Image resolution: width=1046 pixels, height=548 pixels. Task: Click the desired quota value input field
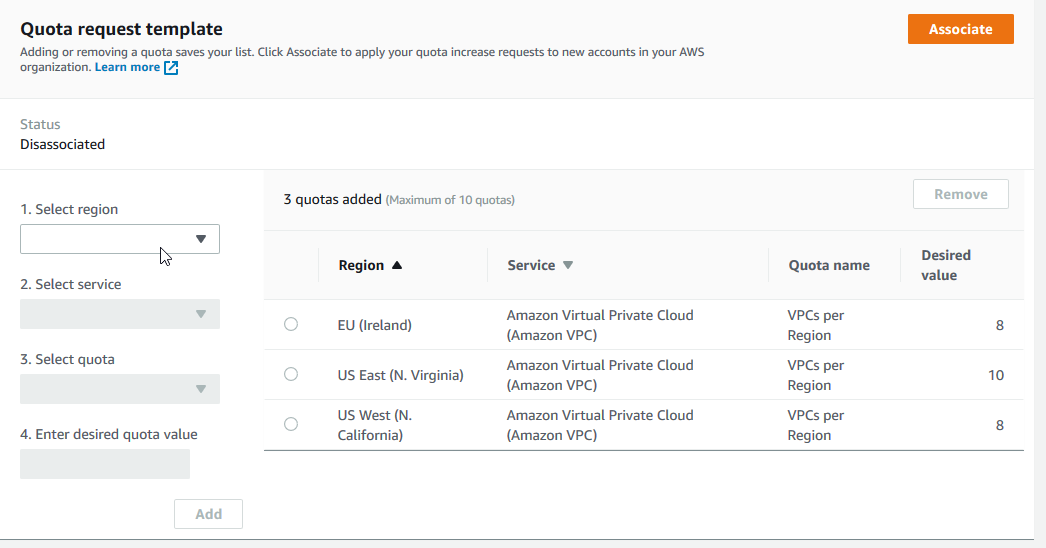105,464
